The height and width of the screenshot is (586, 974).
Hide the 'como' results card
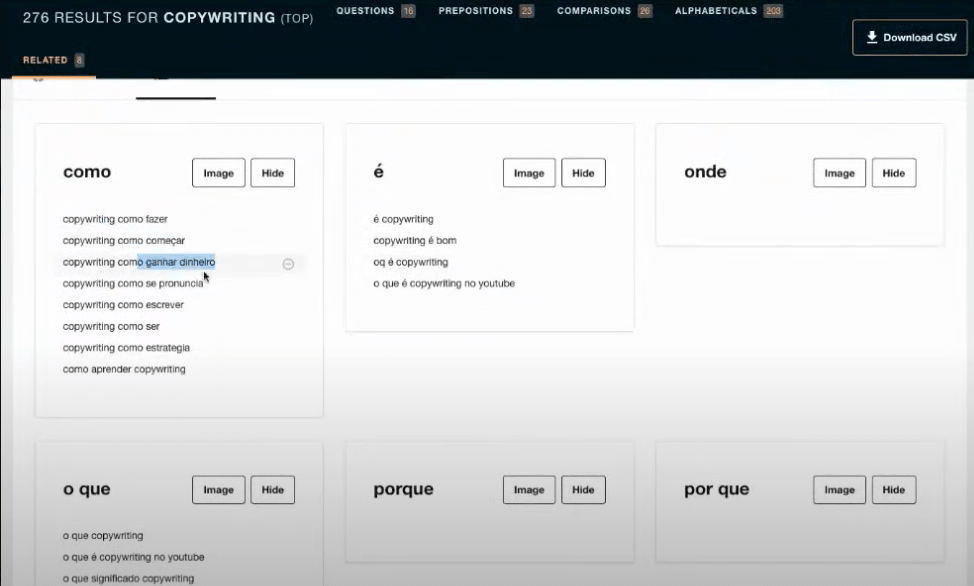(x=272, y=173)
